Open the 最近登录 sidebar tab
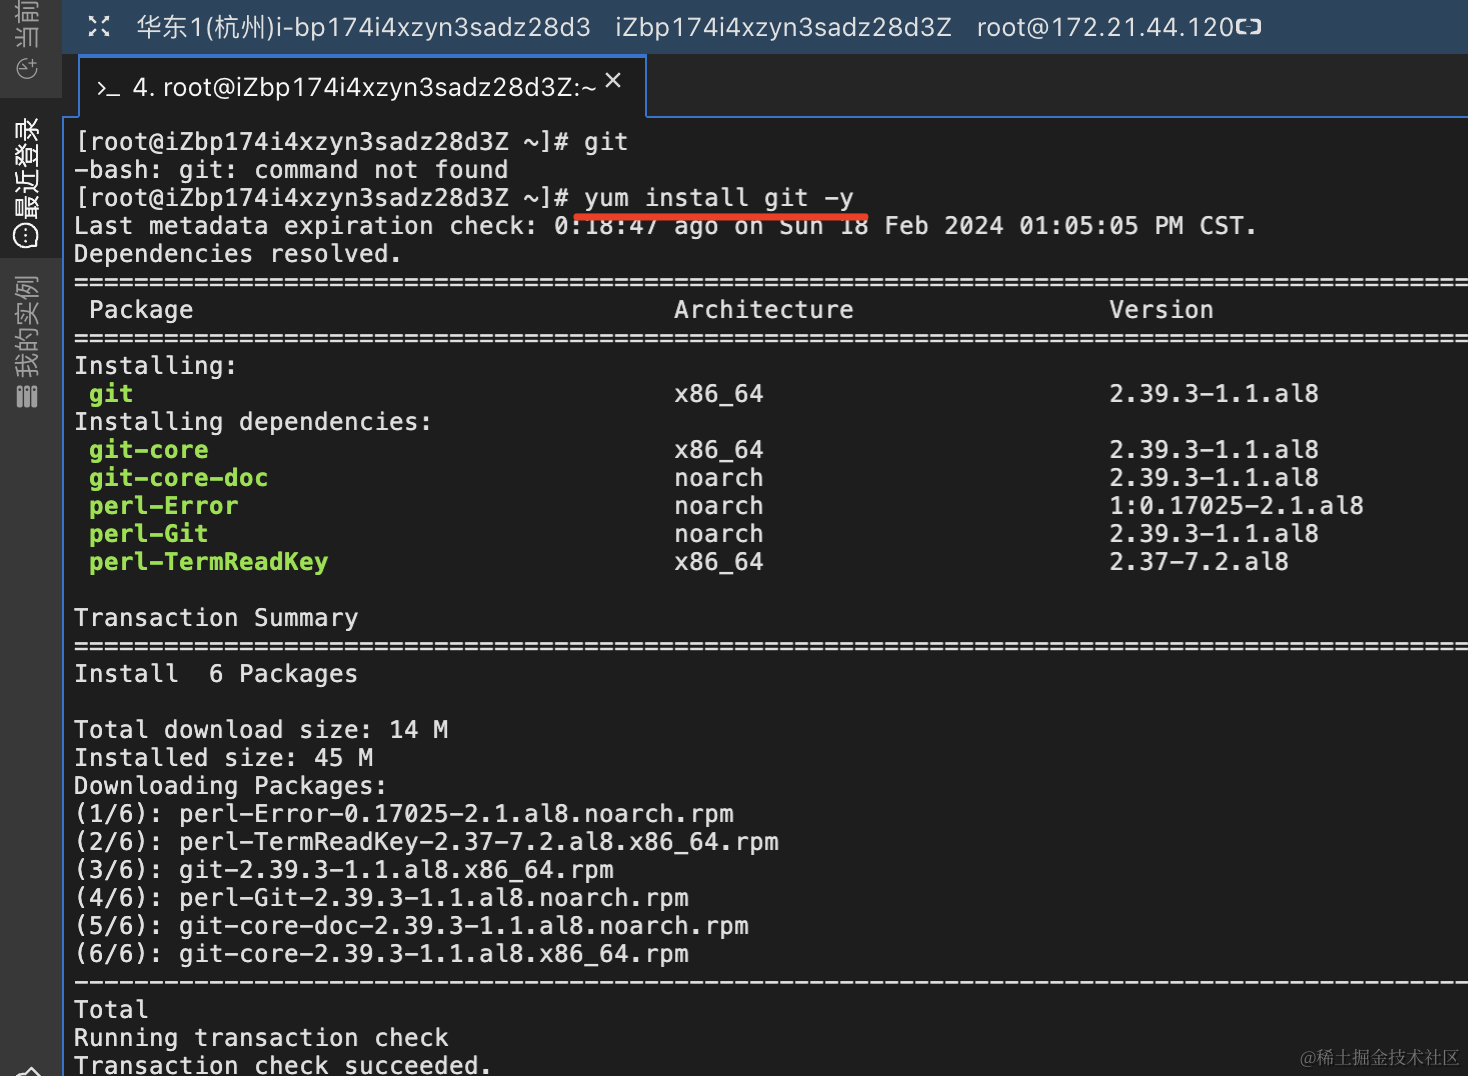This screenshot has width=1468, height=1076. pyautogui.click(x=28, y=180)
